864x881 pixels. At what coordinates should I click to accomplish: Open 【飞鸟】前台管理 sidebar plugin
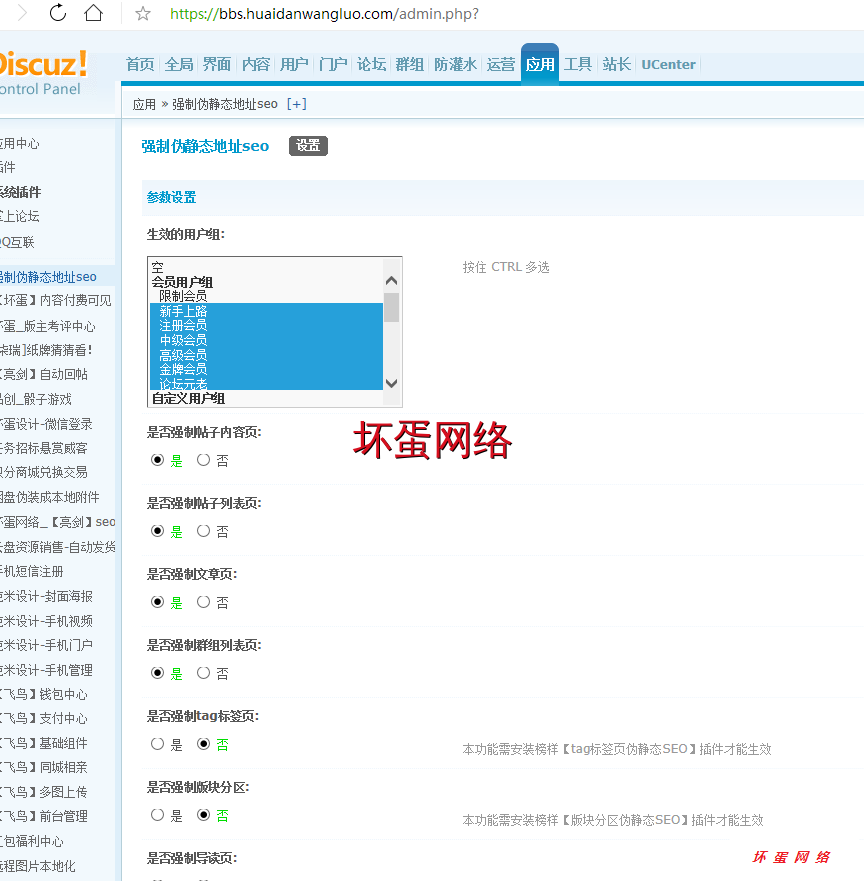44,816
